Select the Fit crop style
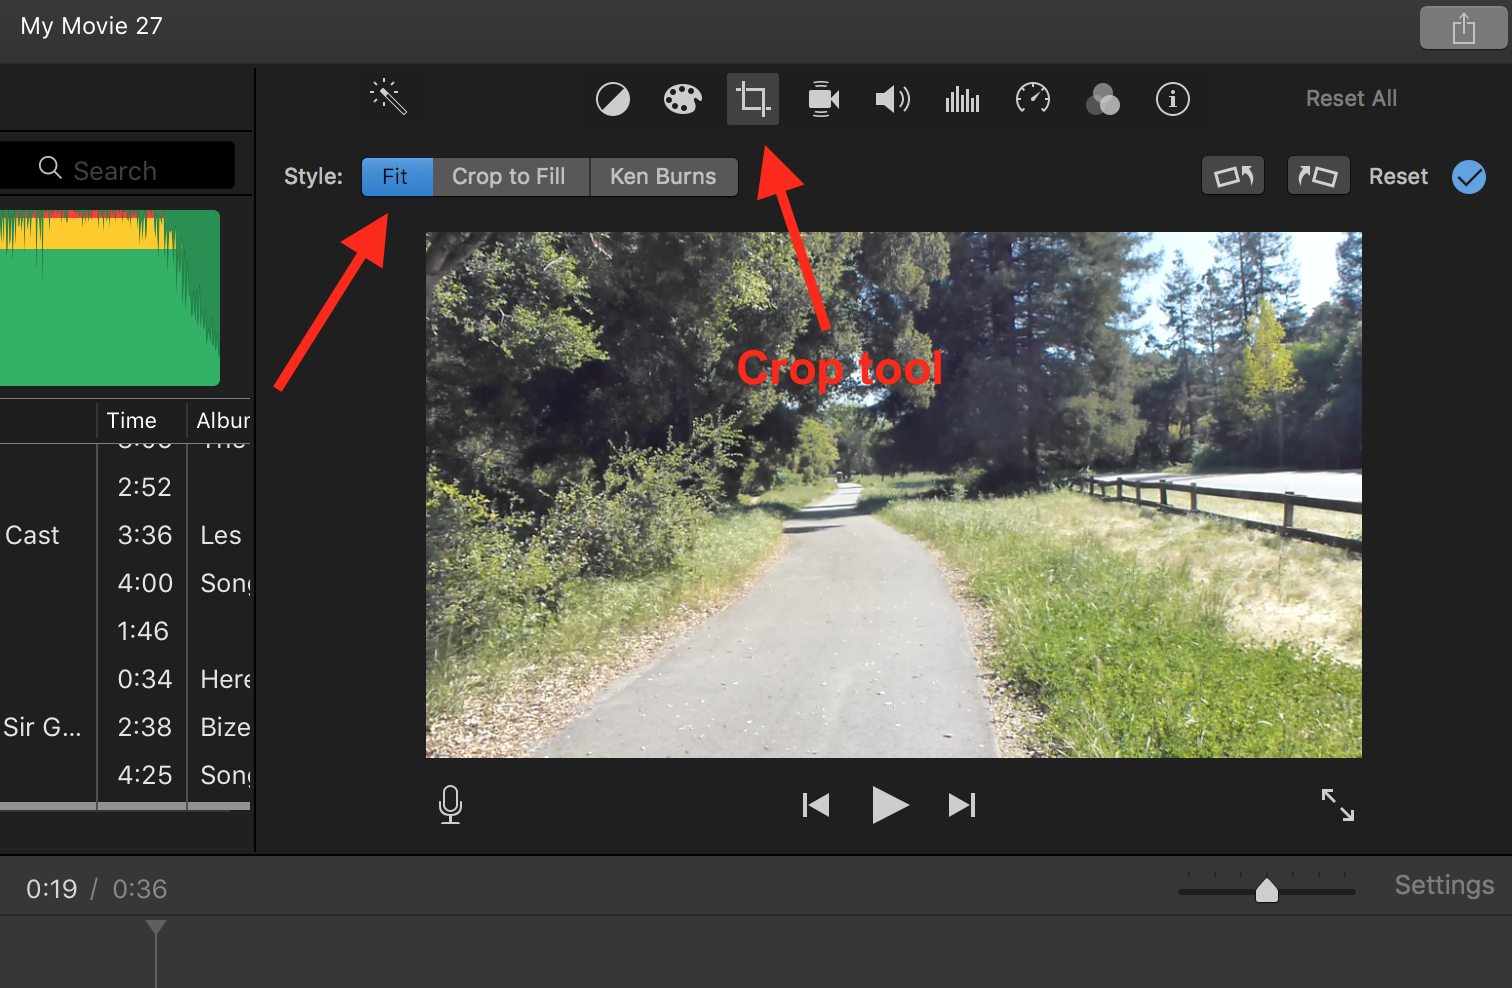Screen dimensions: 1512x988 (397, 176)
